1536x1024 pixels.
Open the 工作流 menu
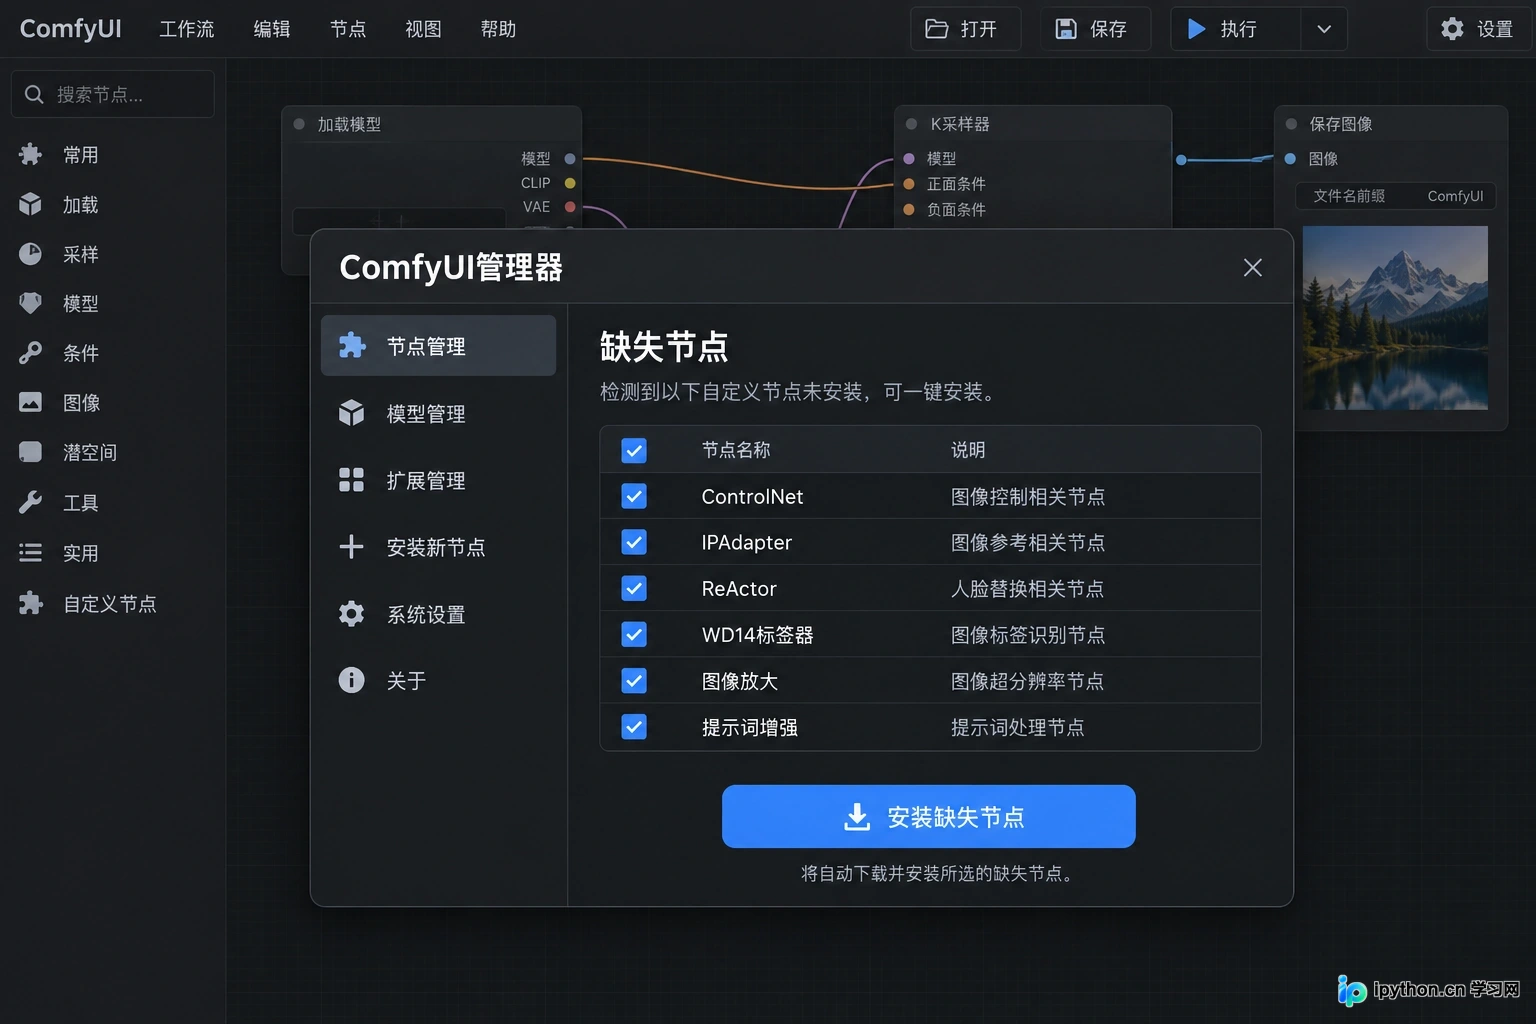(x=187, y=29)
